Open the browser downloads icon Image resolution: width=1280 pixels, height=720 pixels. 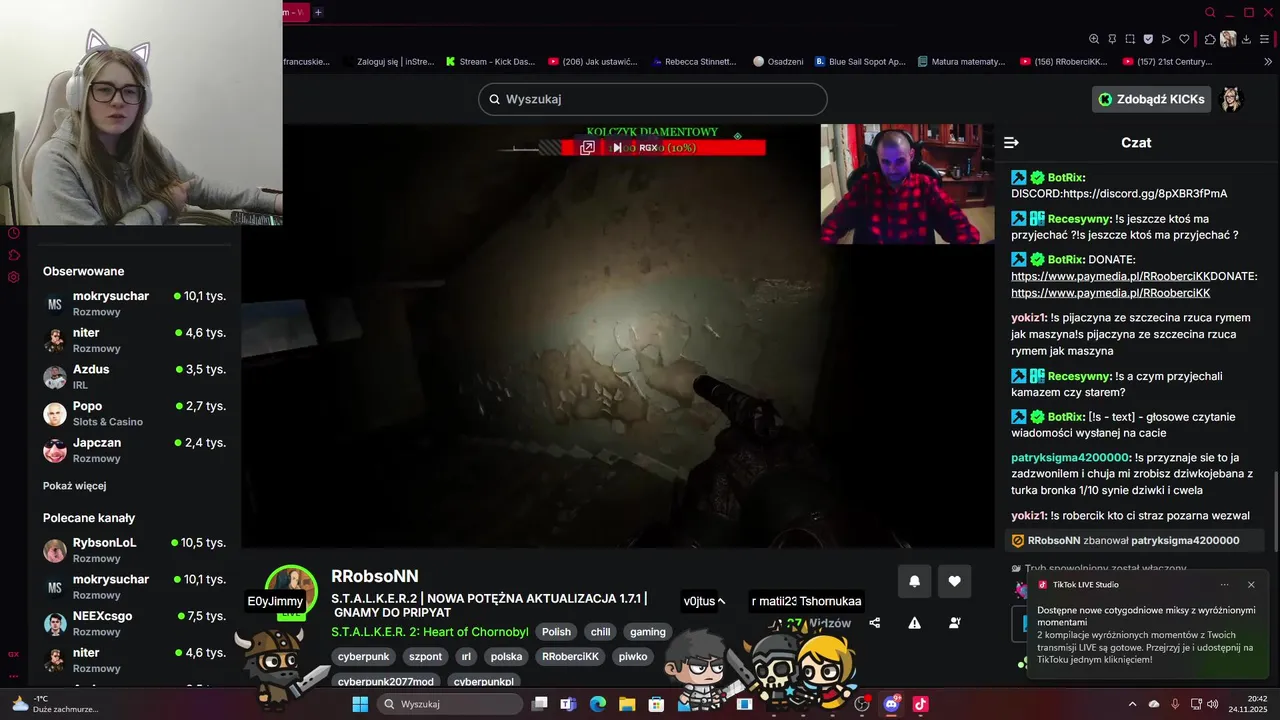coord(1246,39)
